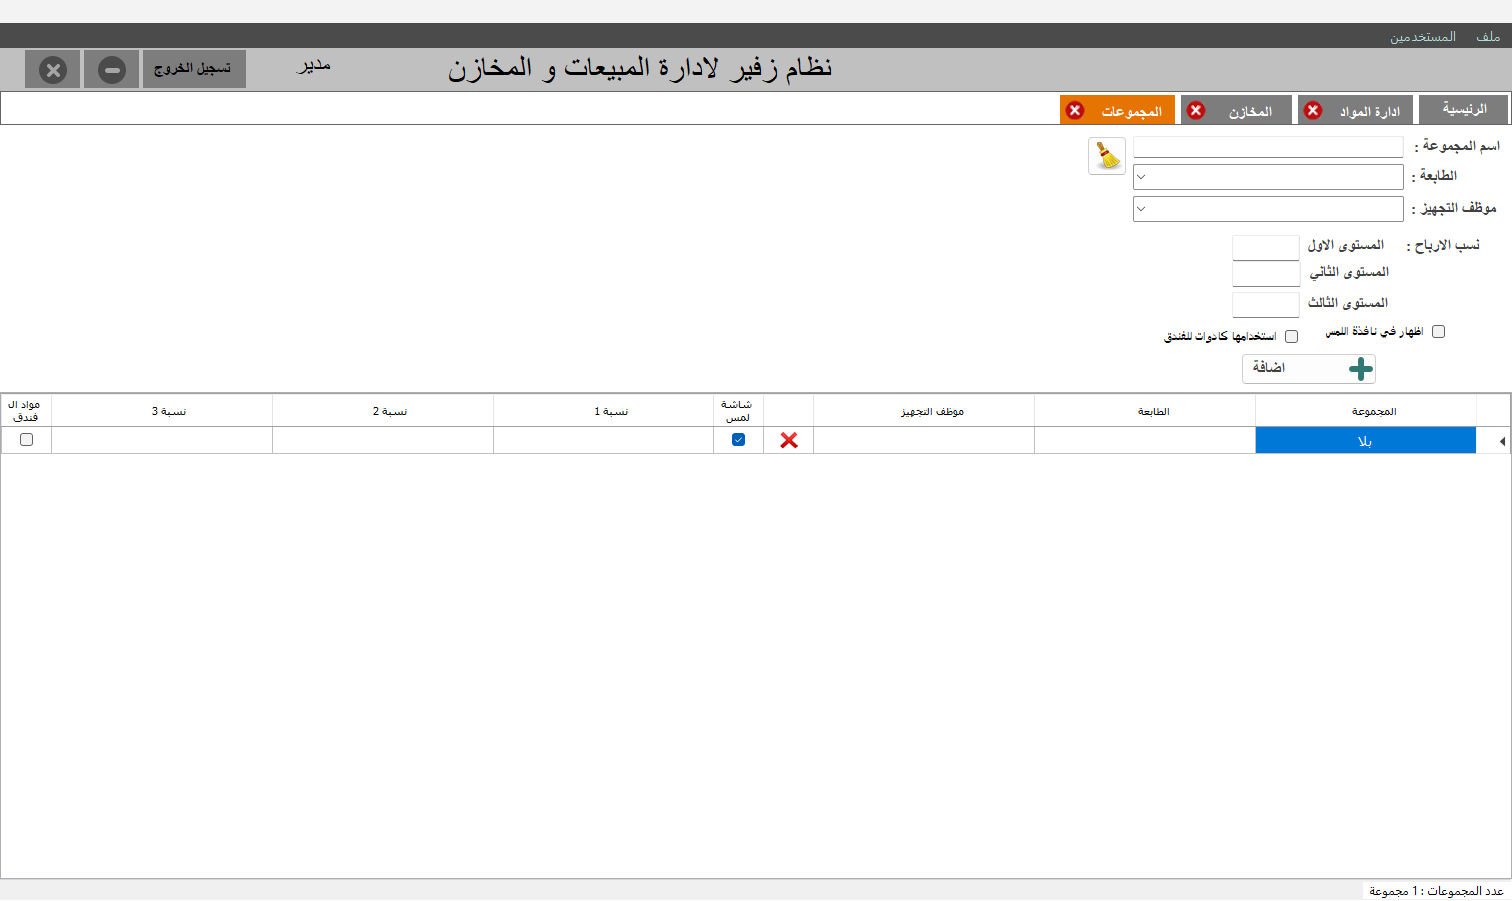Close the المخازن tab with its red X

point(1196,110)
